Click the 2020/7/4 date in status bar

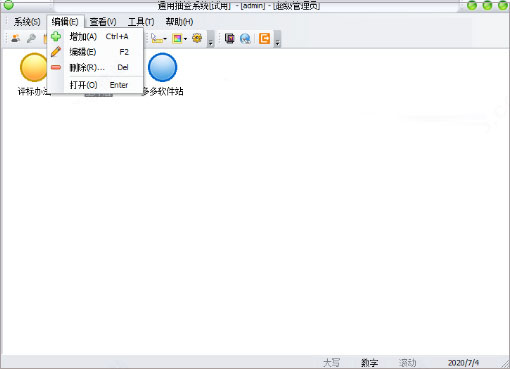[x=463, y=362]
